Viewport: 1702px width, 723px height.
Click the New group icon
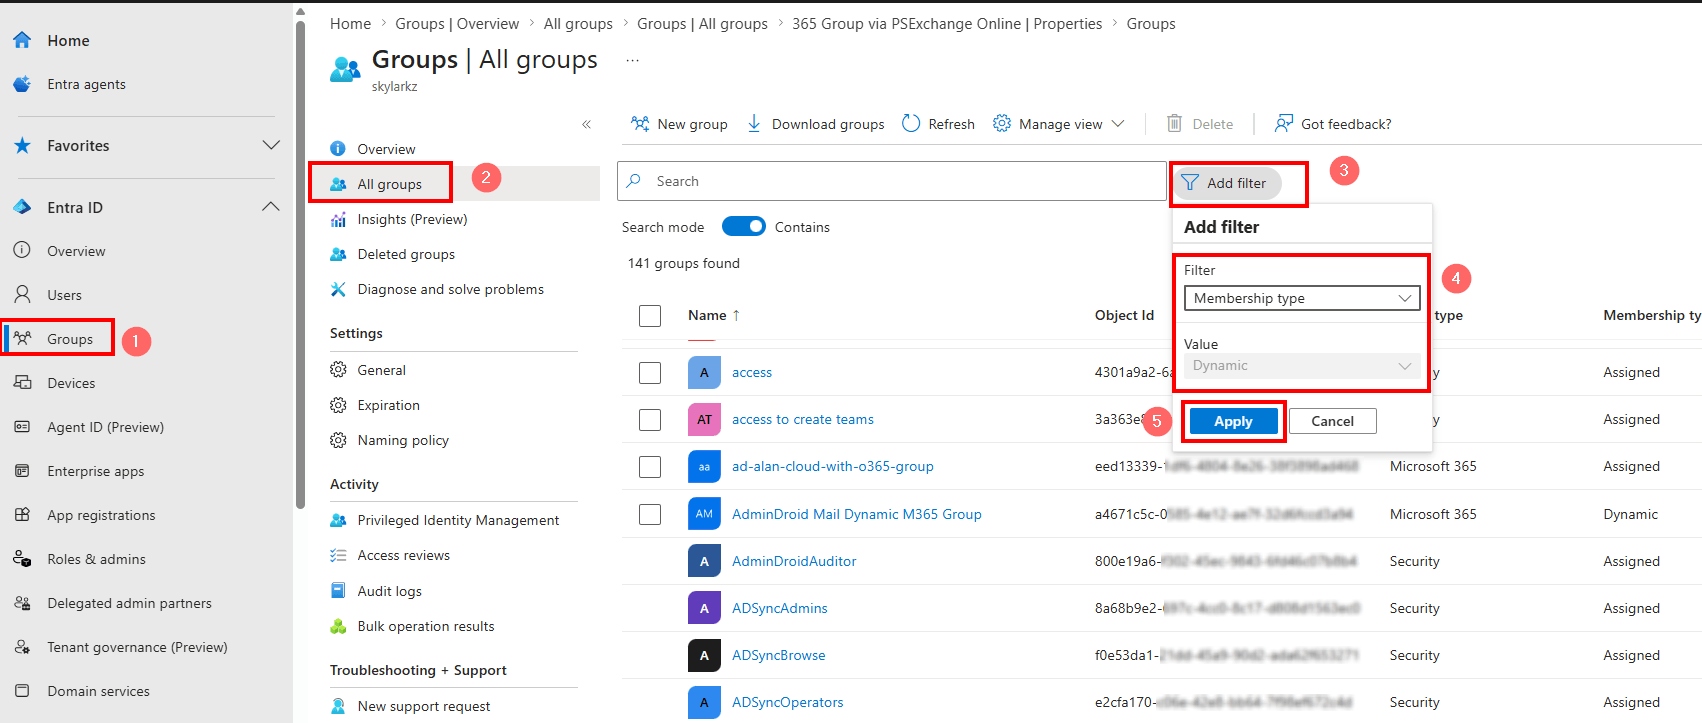pos(640,124)
